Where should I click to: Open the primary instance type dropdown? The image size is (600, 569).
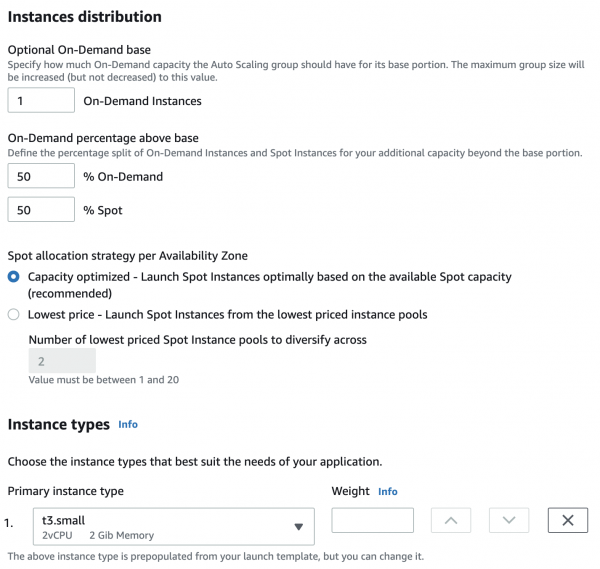coord(160,527)
